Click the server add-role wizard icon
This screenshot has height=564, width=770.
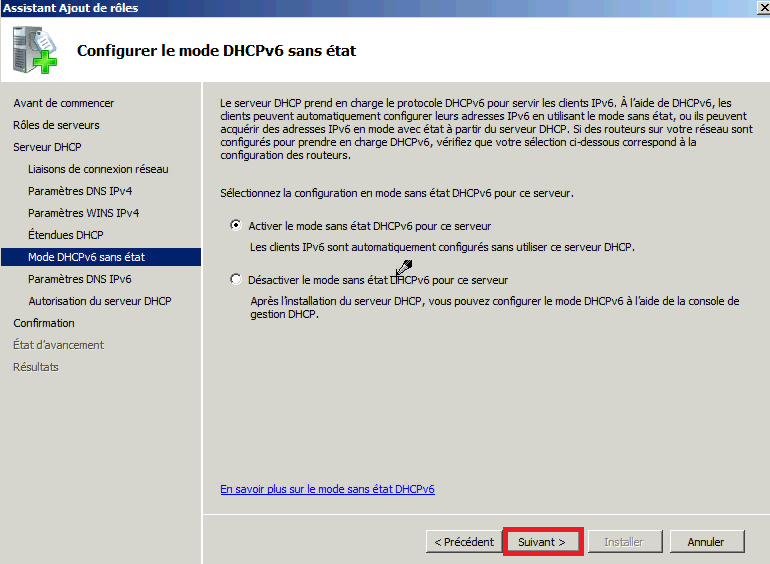tap(34, 50)
